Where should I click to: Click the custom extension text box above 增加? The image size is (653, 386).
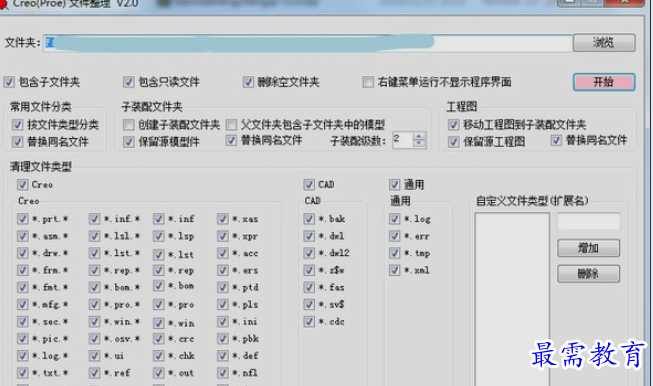(x=588, y=222)
